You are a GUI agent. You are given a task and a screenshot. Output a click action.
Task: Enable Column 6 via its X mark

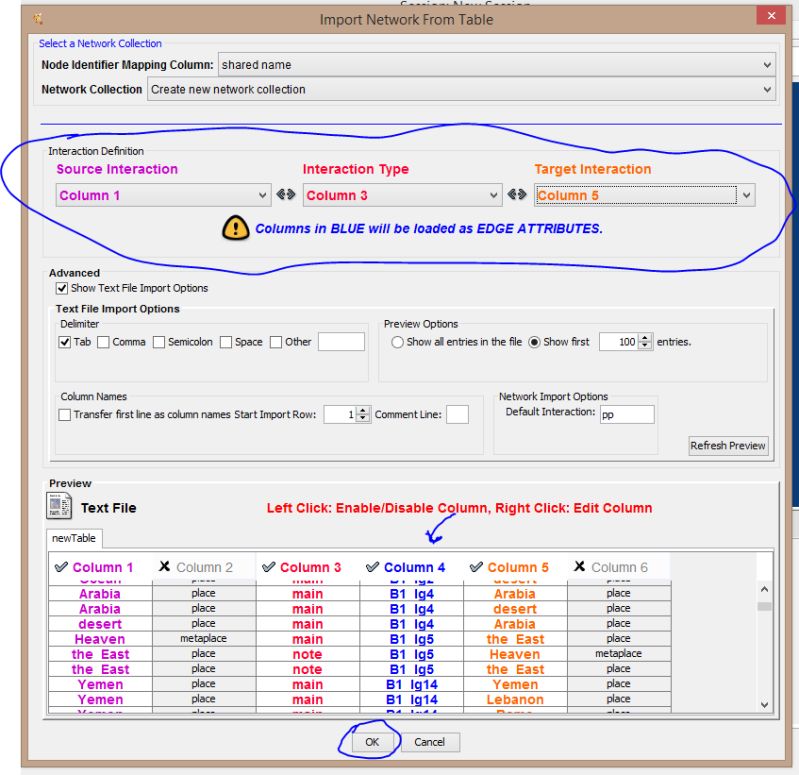pyautogui.click(x=579, y=566)
